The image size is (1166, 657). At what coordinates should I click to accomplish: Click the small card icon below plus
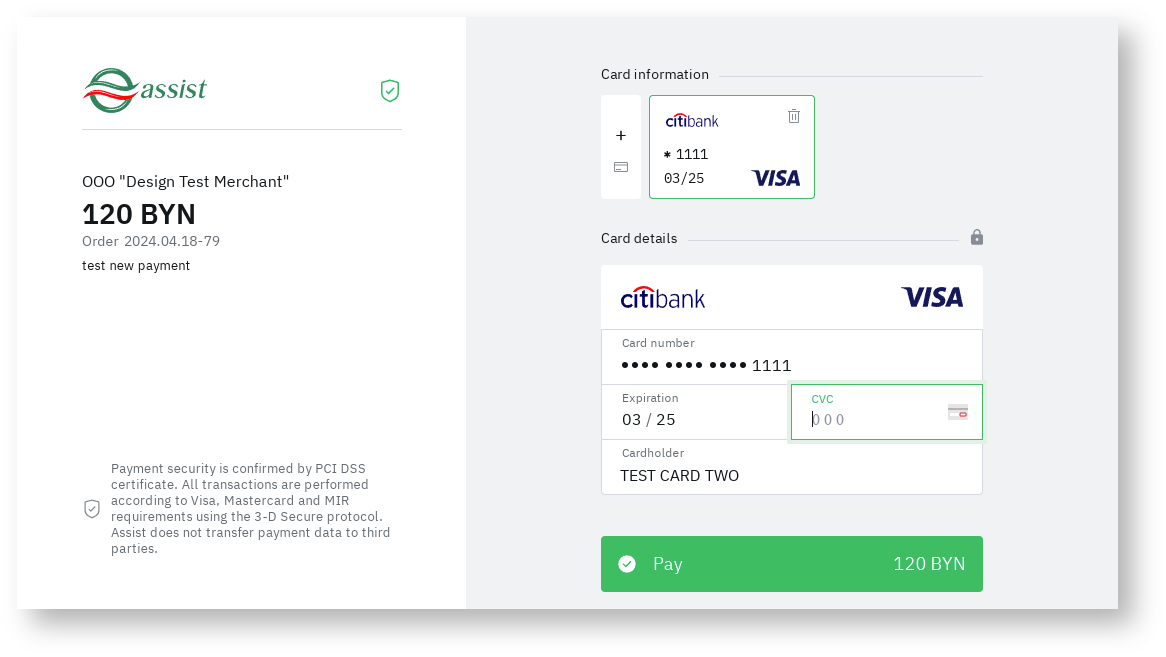click(621, 167)
